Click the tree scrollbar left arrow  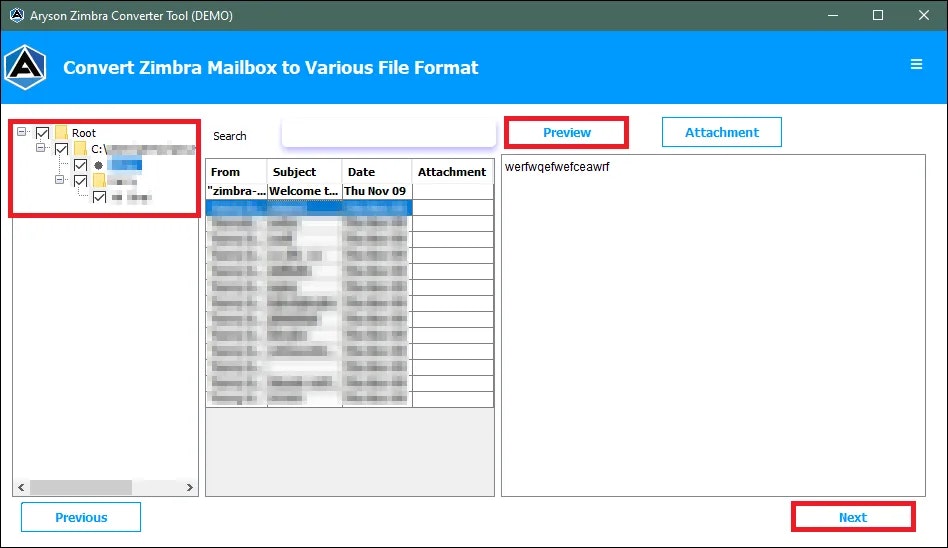click(x=21, y=488)
